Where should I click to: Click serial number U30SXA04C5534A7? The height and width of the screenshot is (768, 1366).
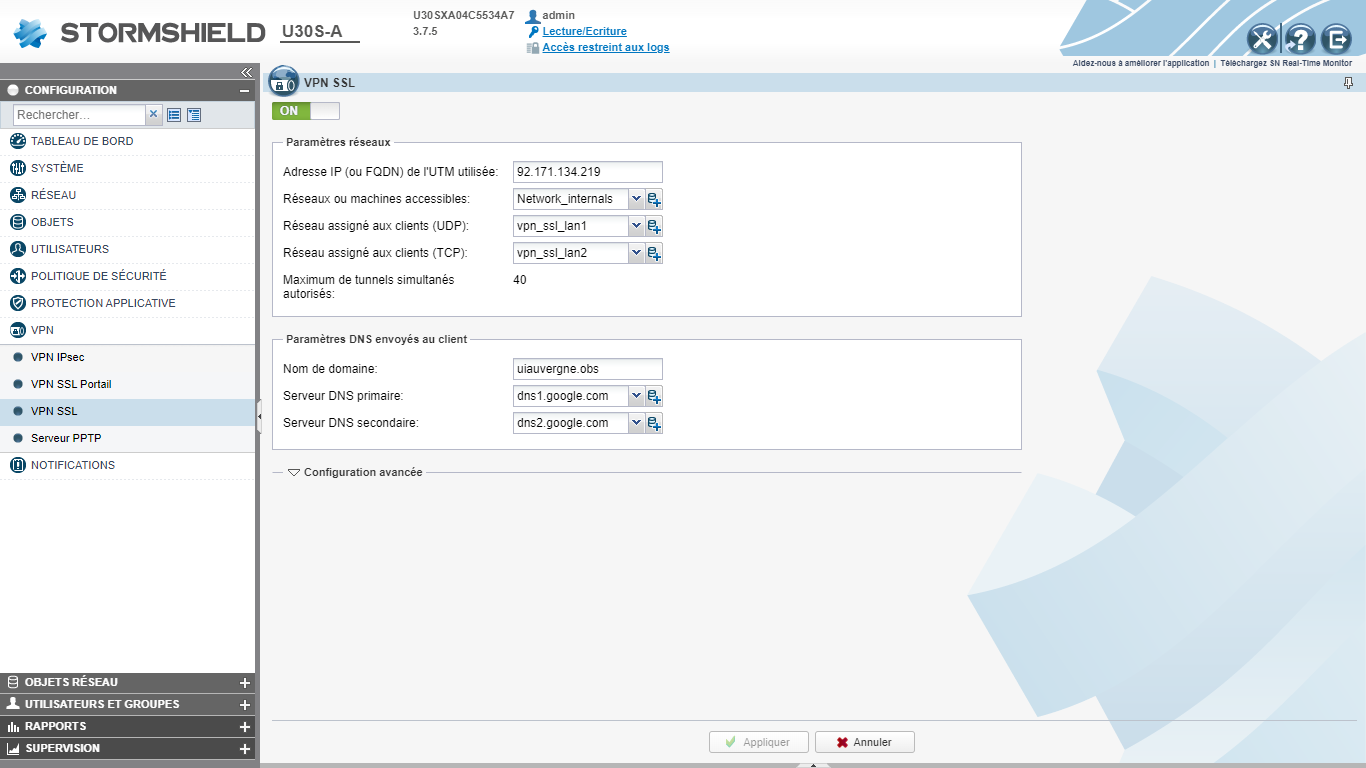coord(464,15)
